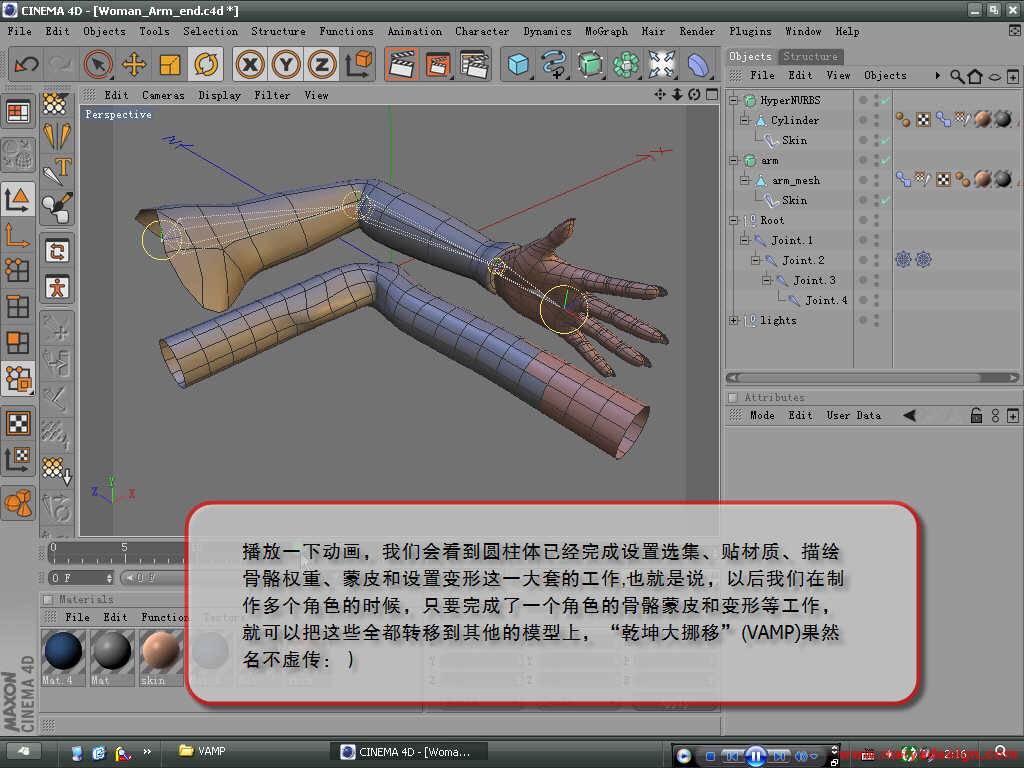
Task: Select the Joint.4 object
Action: pos(825,300)
